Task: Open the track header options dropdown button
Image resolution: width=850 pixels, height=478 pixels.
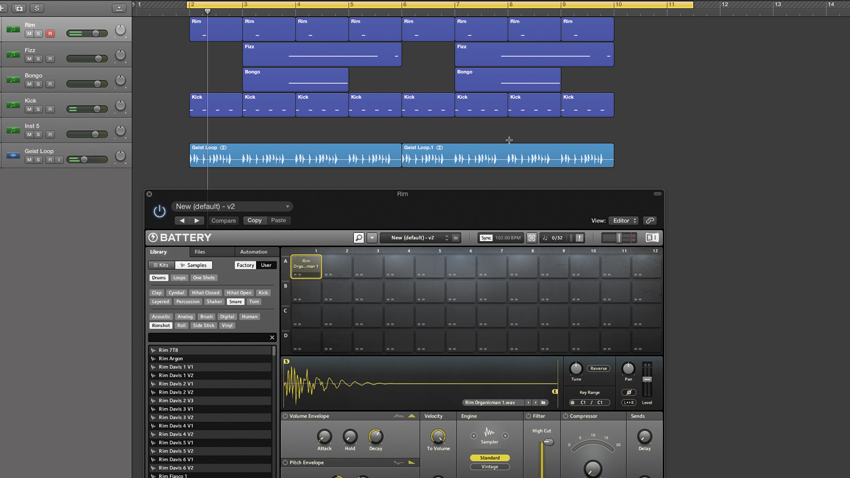Action: (x=119, y=8)
